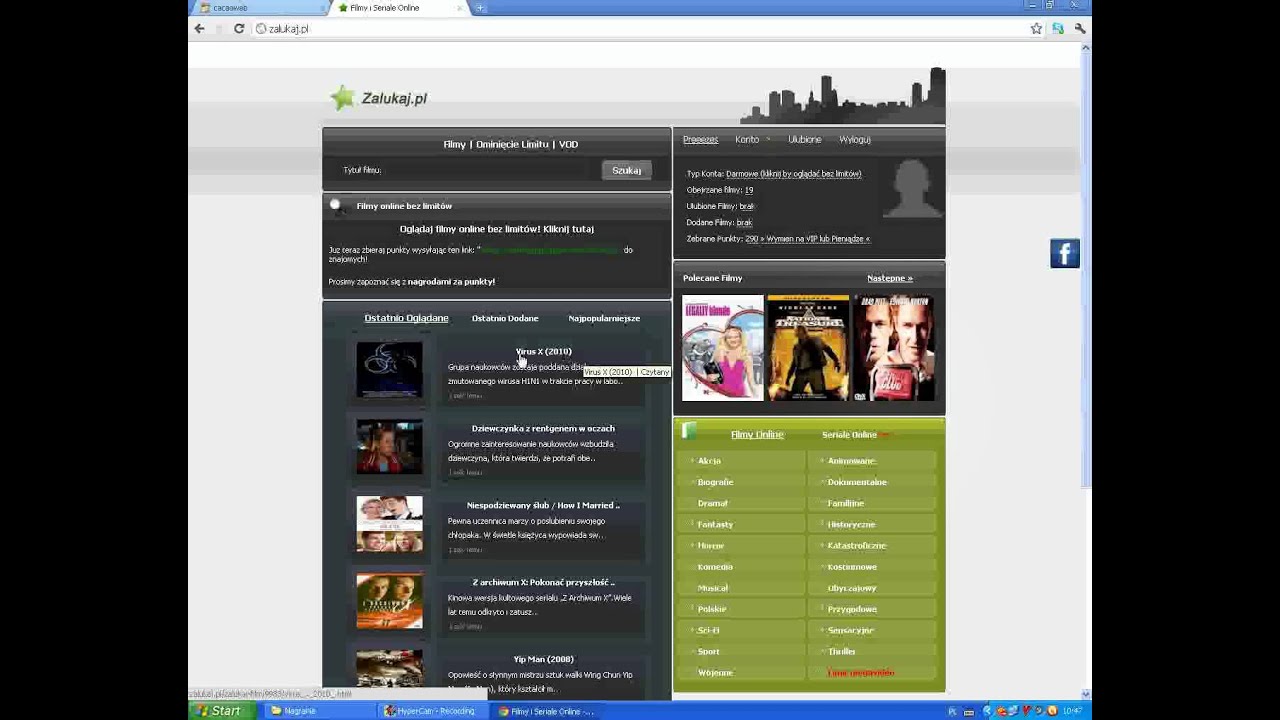Click the user avatar silhouette
The width and height of the screenshot is (1280, 720).
pos(912,188)
